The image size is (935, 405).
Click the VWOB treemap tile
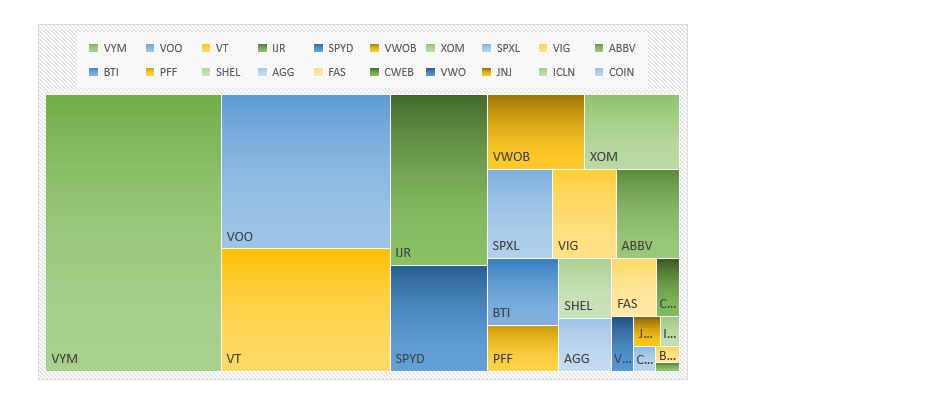click(x=535, y=131)
